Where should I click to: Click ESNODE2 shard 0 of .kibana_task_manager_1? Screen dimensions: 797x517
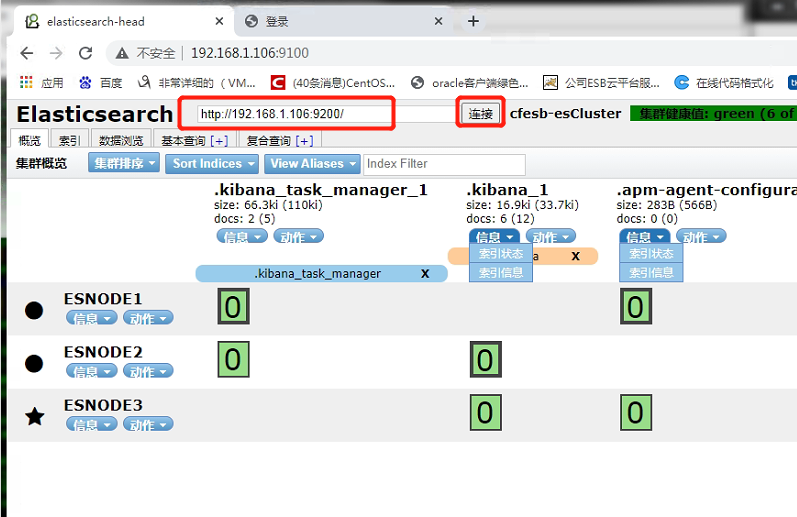click(233, 359)
